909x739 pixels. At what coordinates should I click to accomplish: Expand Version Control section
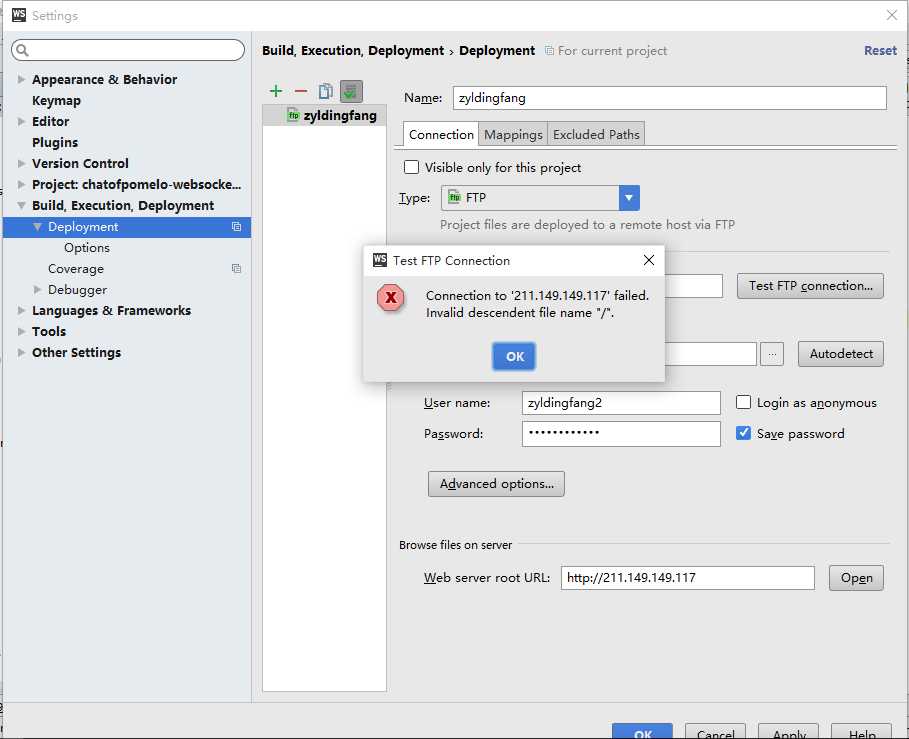point(21,163)
